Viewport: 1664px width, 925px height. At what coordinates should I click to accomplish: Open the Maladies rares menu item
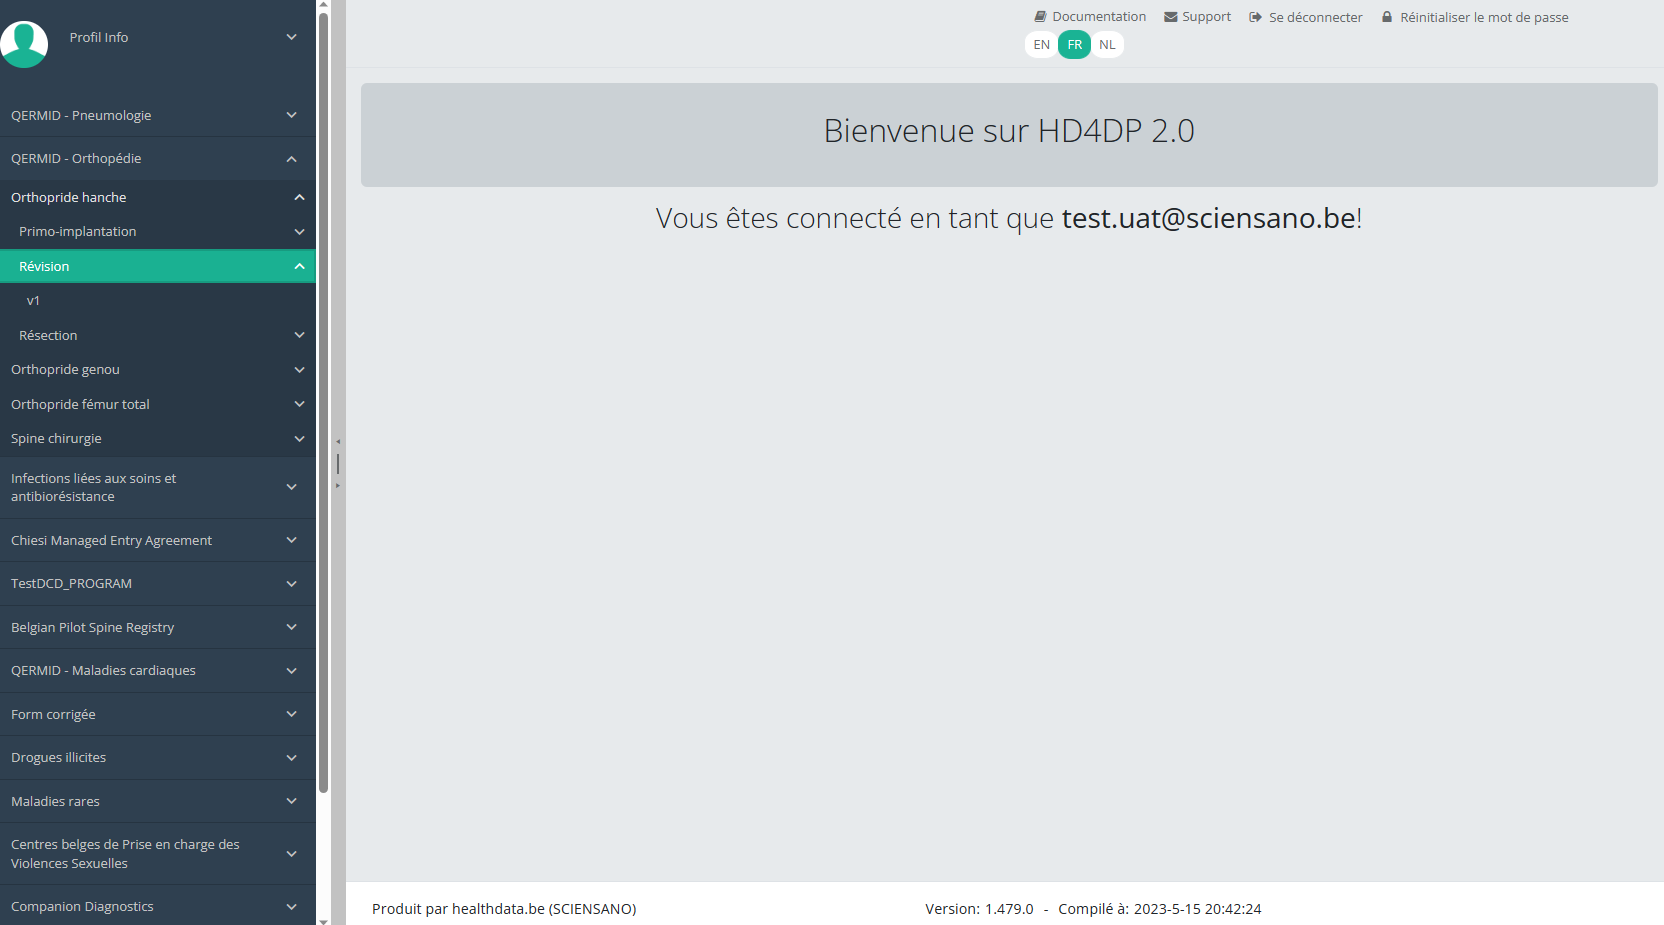[55, 802]
